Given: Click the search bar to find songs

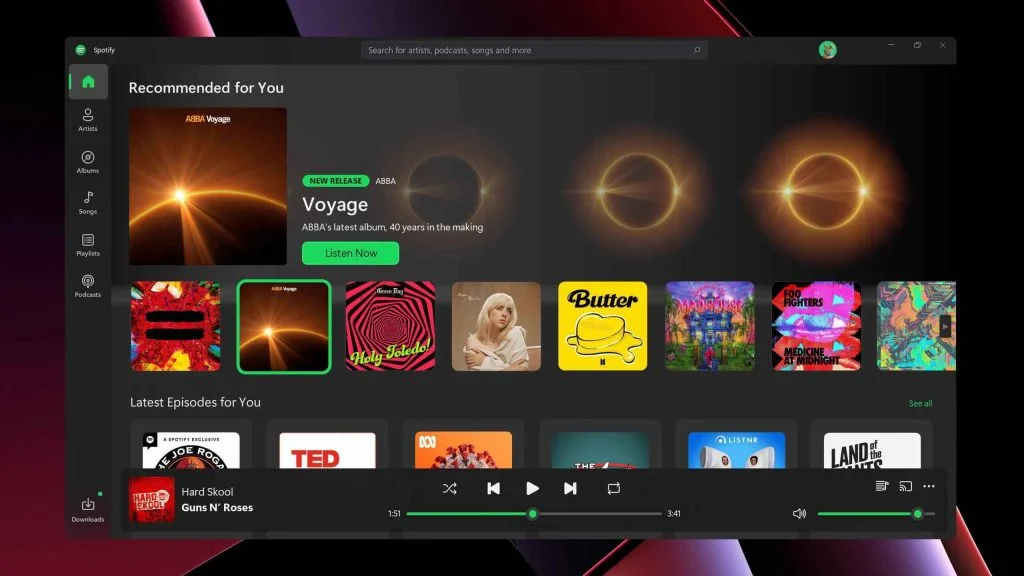Looking at the screenshot, I should 534,49.
